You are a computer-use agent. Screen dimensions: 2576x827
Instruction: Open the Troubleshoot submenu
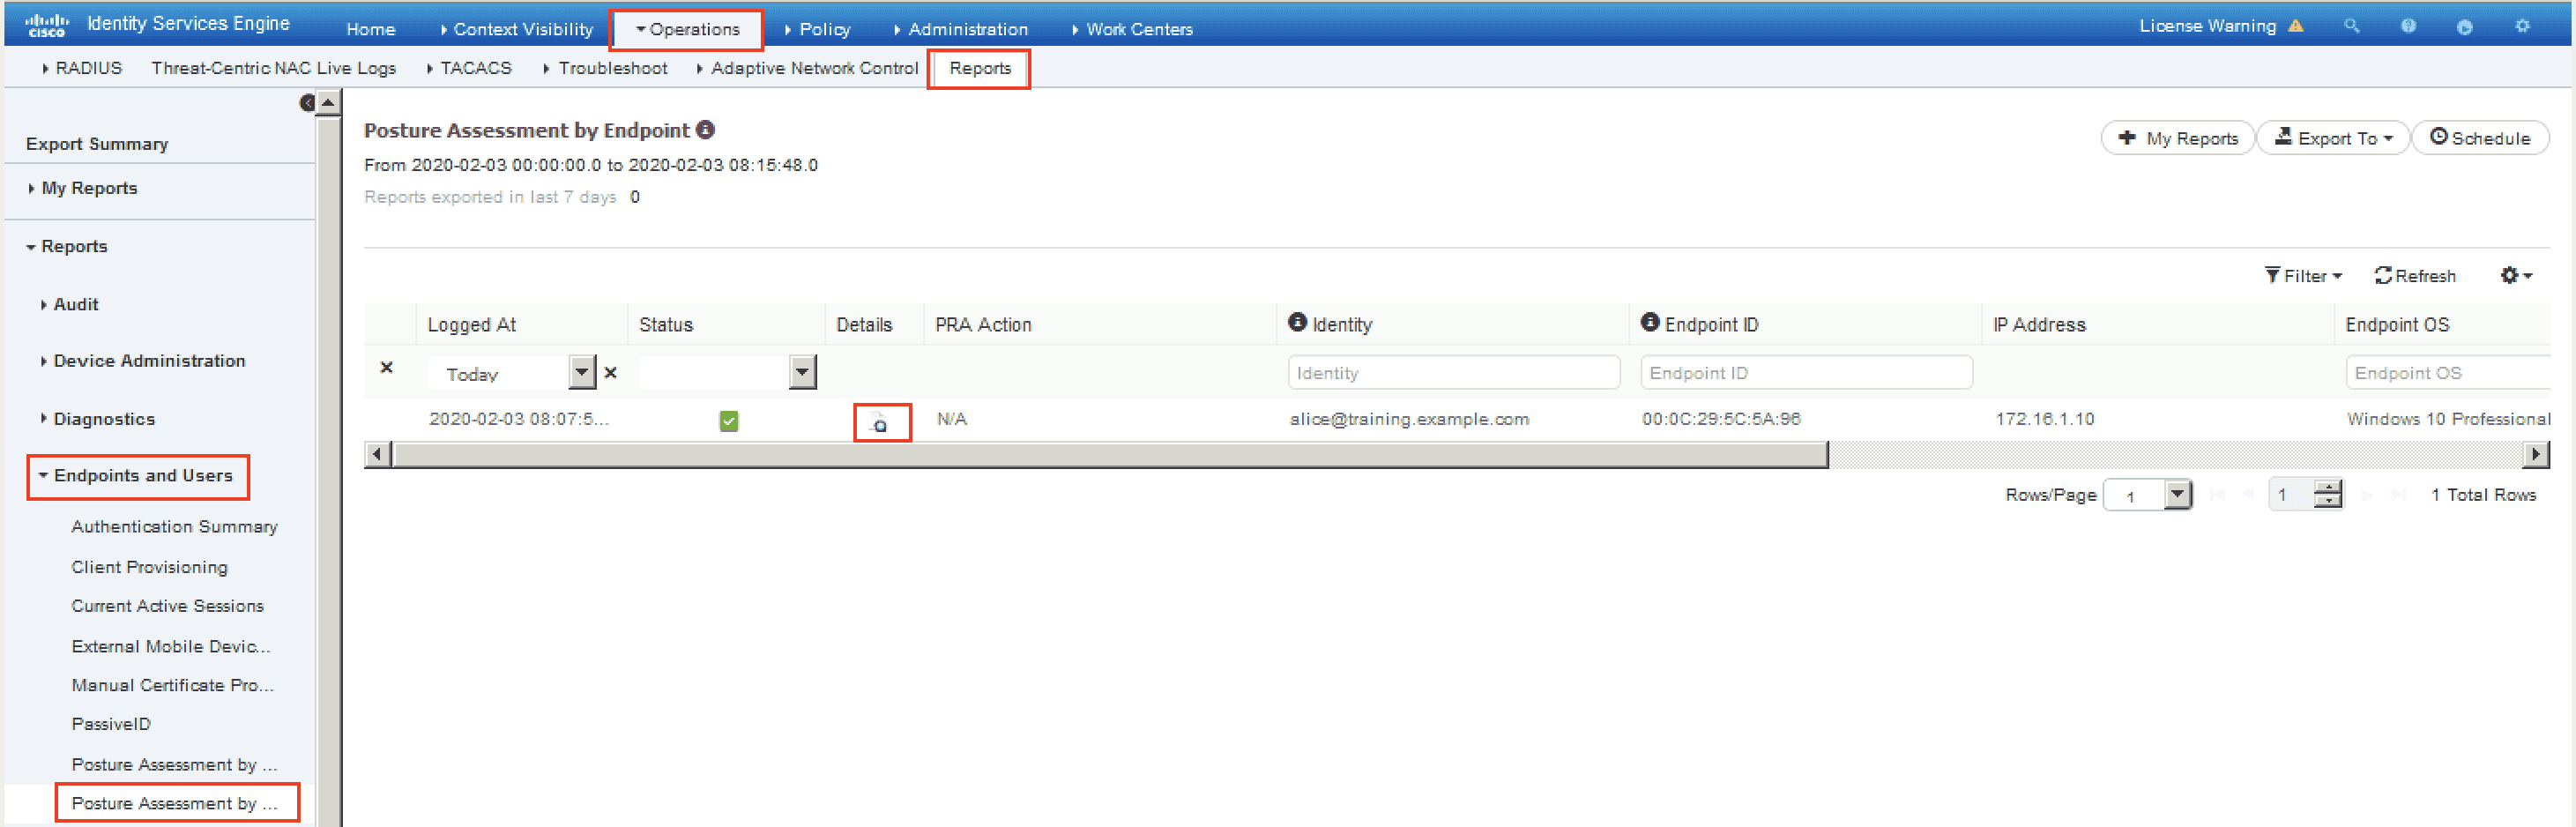point(605,68)
